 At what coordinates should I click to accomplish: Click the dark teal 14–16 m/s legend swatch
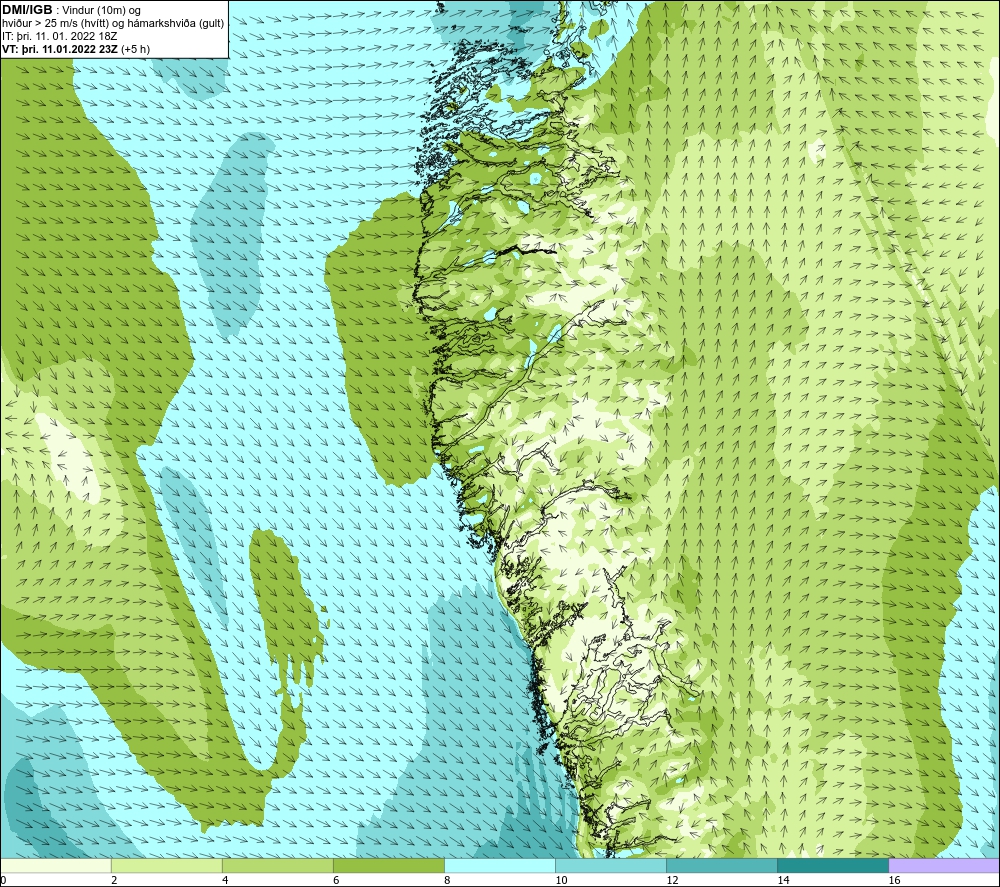pyautogui.click(x=832, y=865)
